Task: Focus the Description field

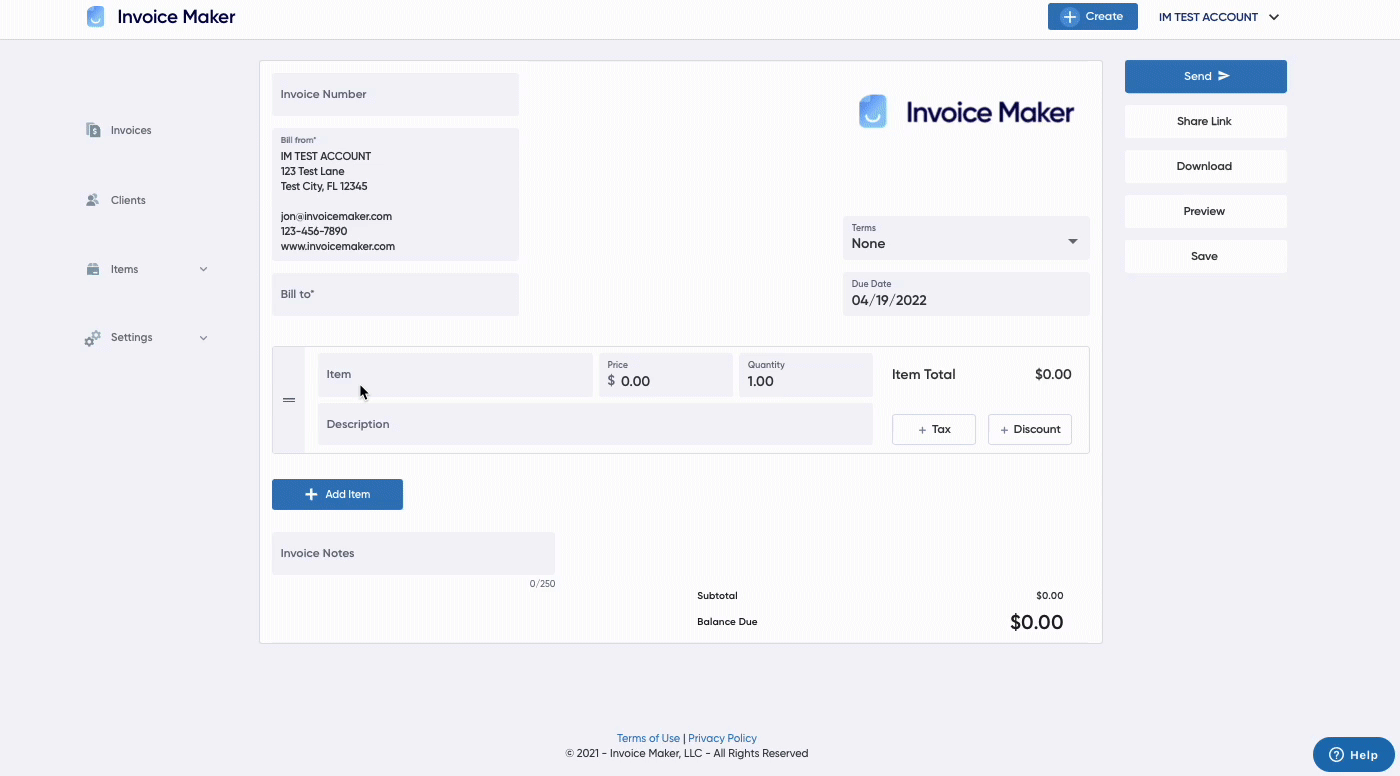Action: pyautogui.click(x=595, y=424)
